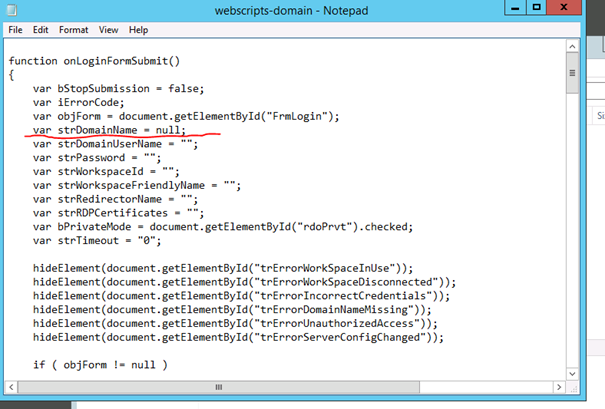Click the 'var strWorkspaceFriendlyName' line
Viewport: 605px width, 409px height.
point(137,186)
